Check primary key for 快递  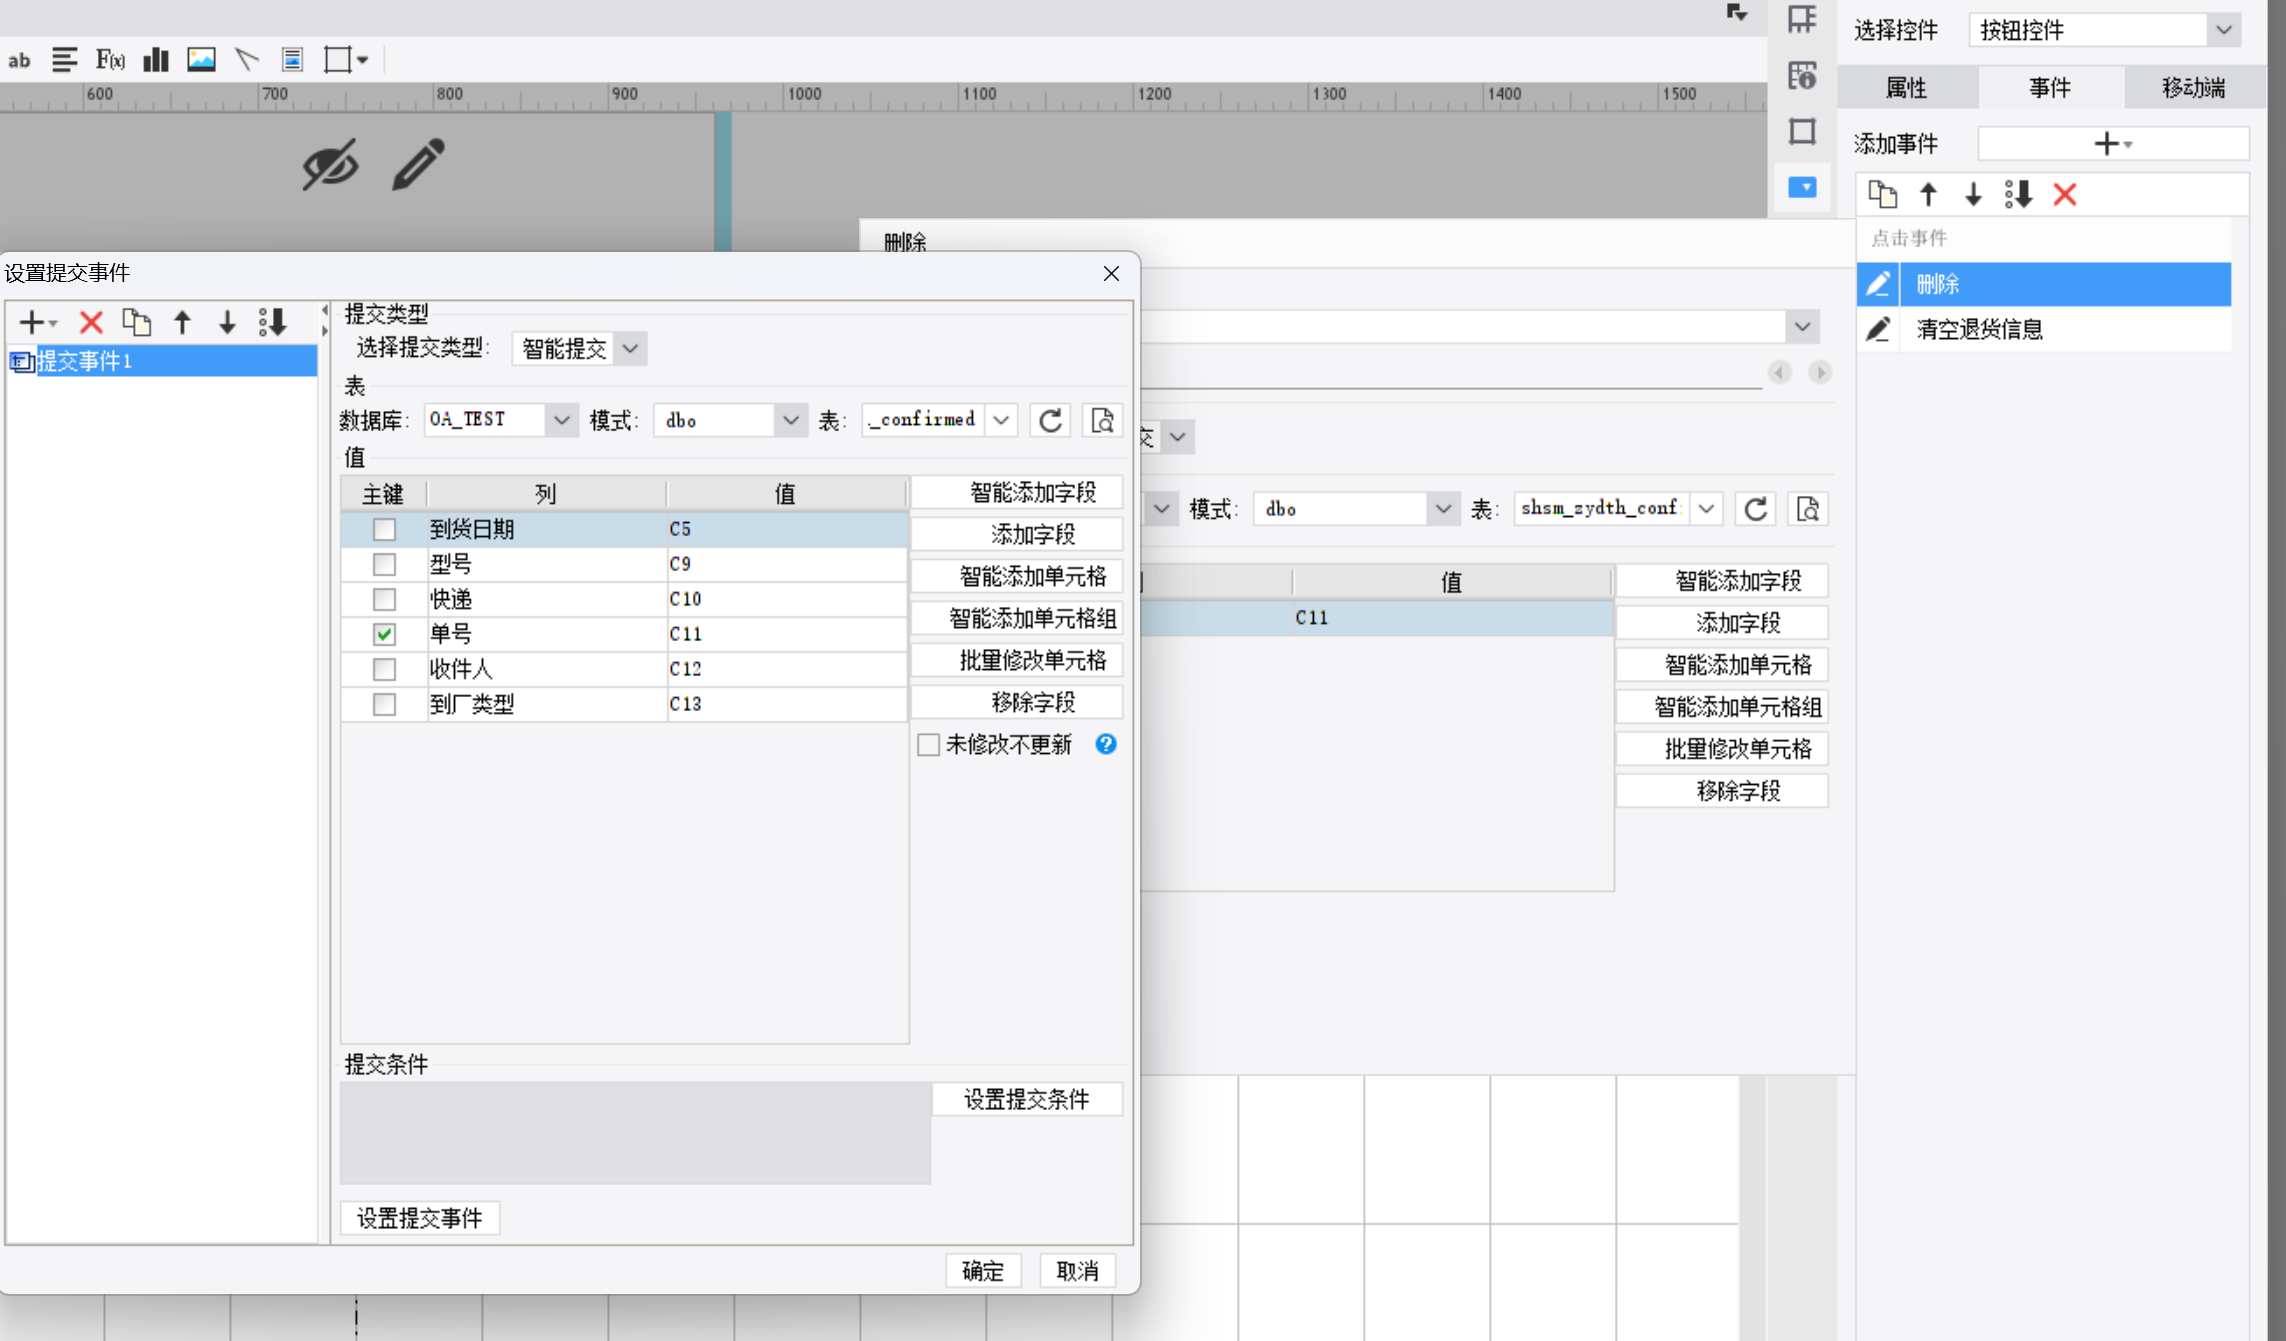[384, 599]
